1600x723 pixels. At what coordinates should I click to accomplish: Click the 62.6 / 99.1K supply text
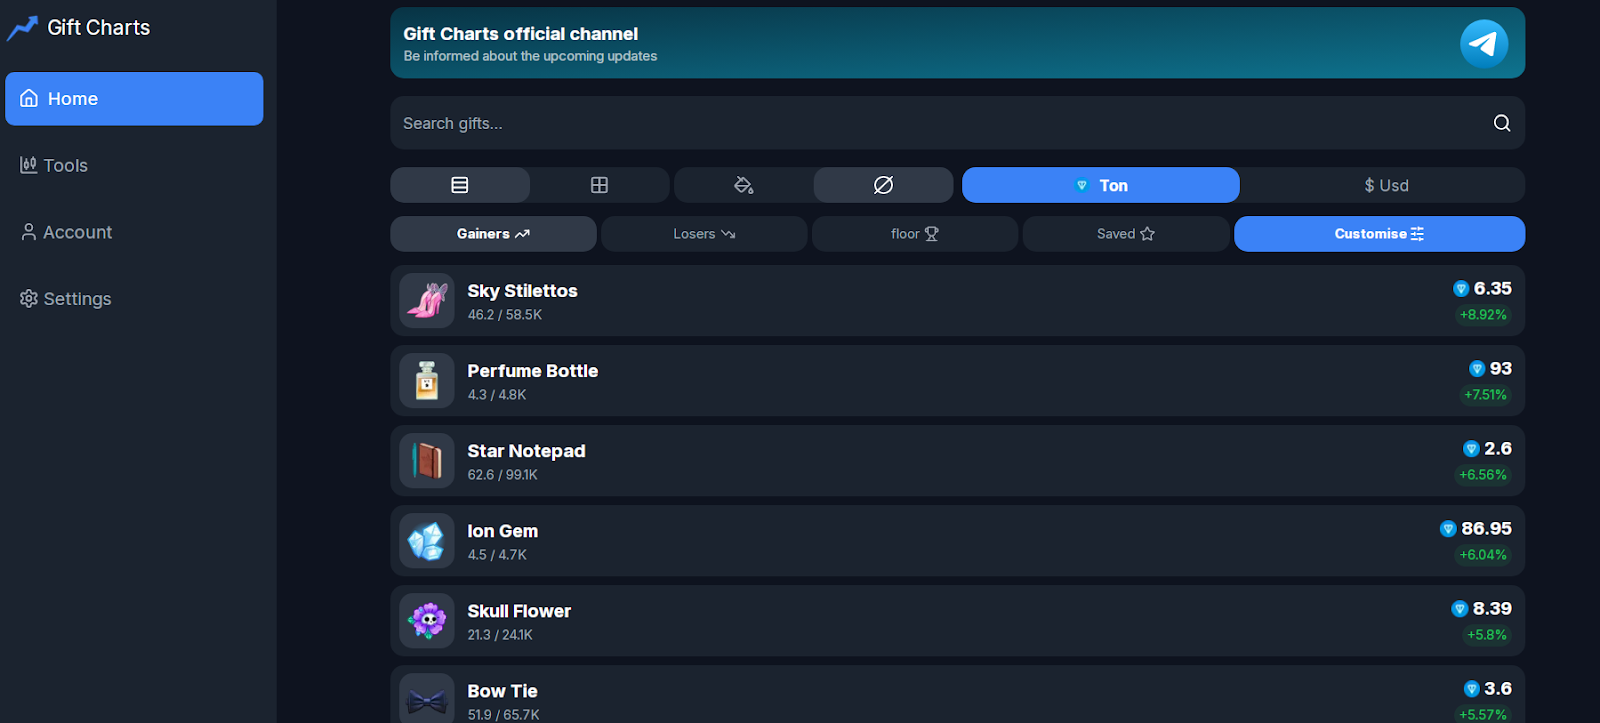[x=503, y=475]
